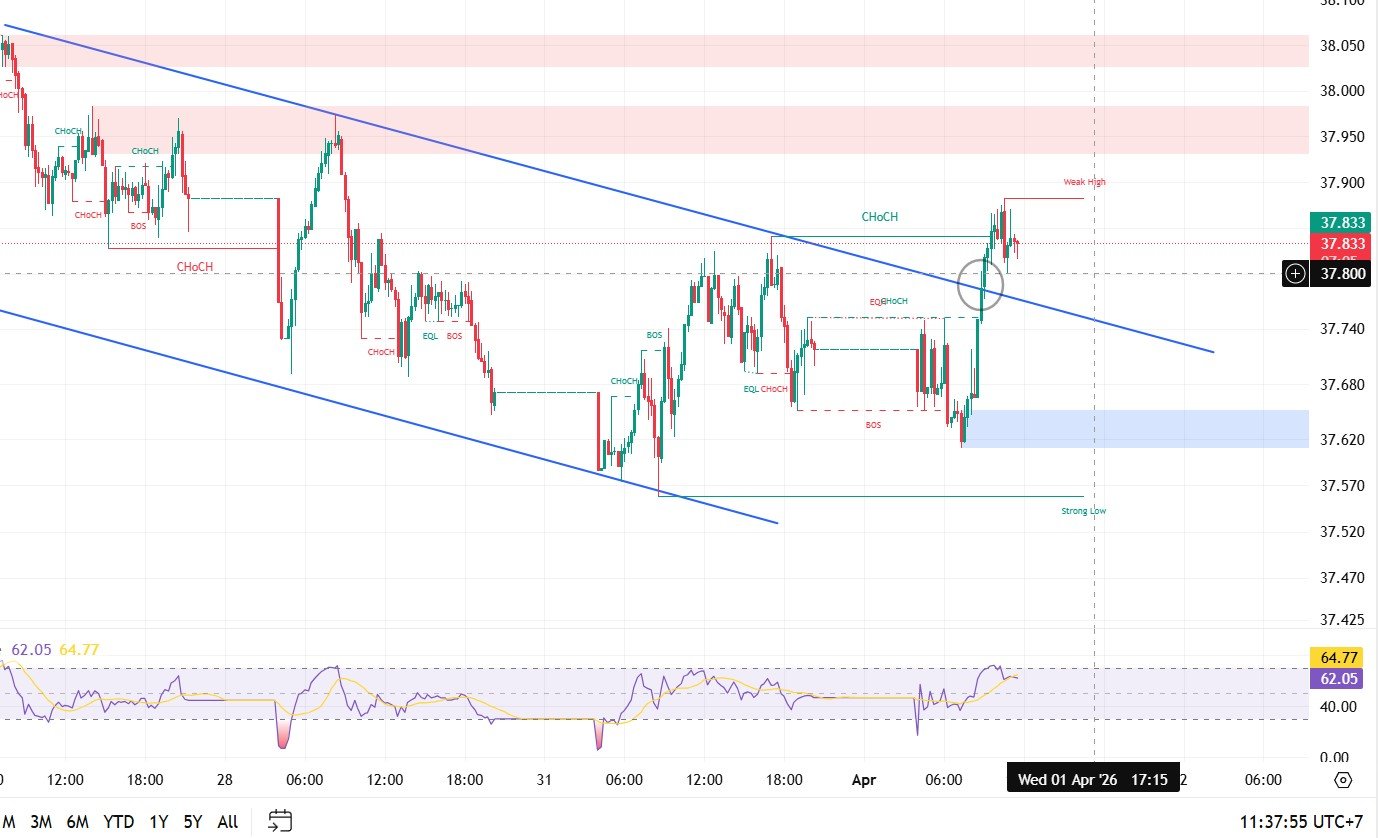
Task: Open timezone menu showing UTC+7
Action: [1300, 822]
